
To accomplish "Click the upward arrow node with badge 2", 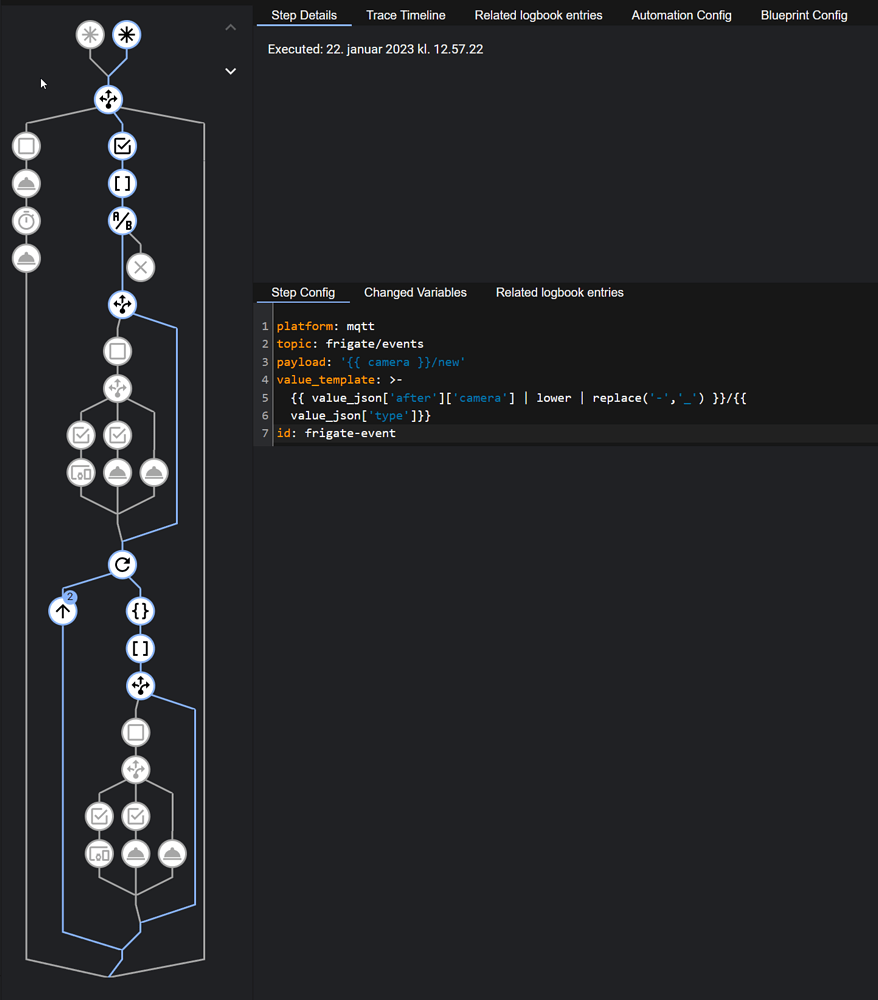I will click(63, 610).
